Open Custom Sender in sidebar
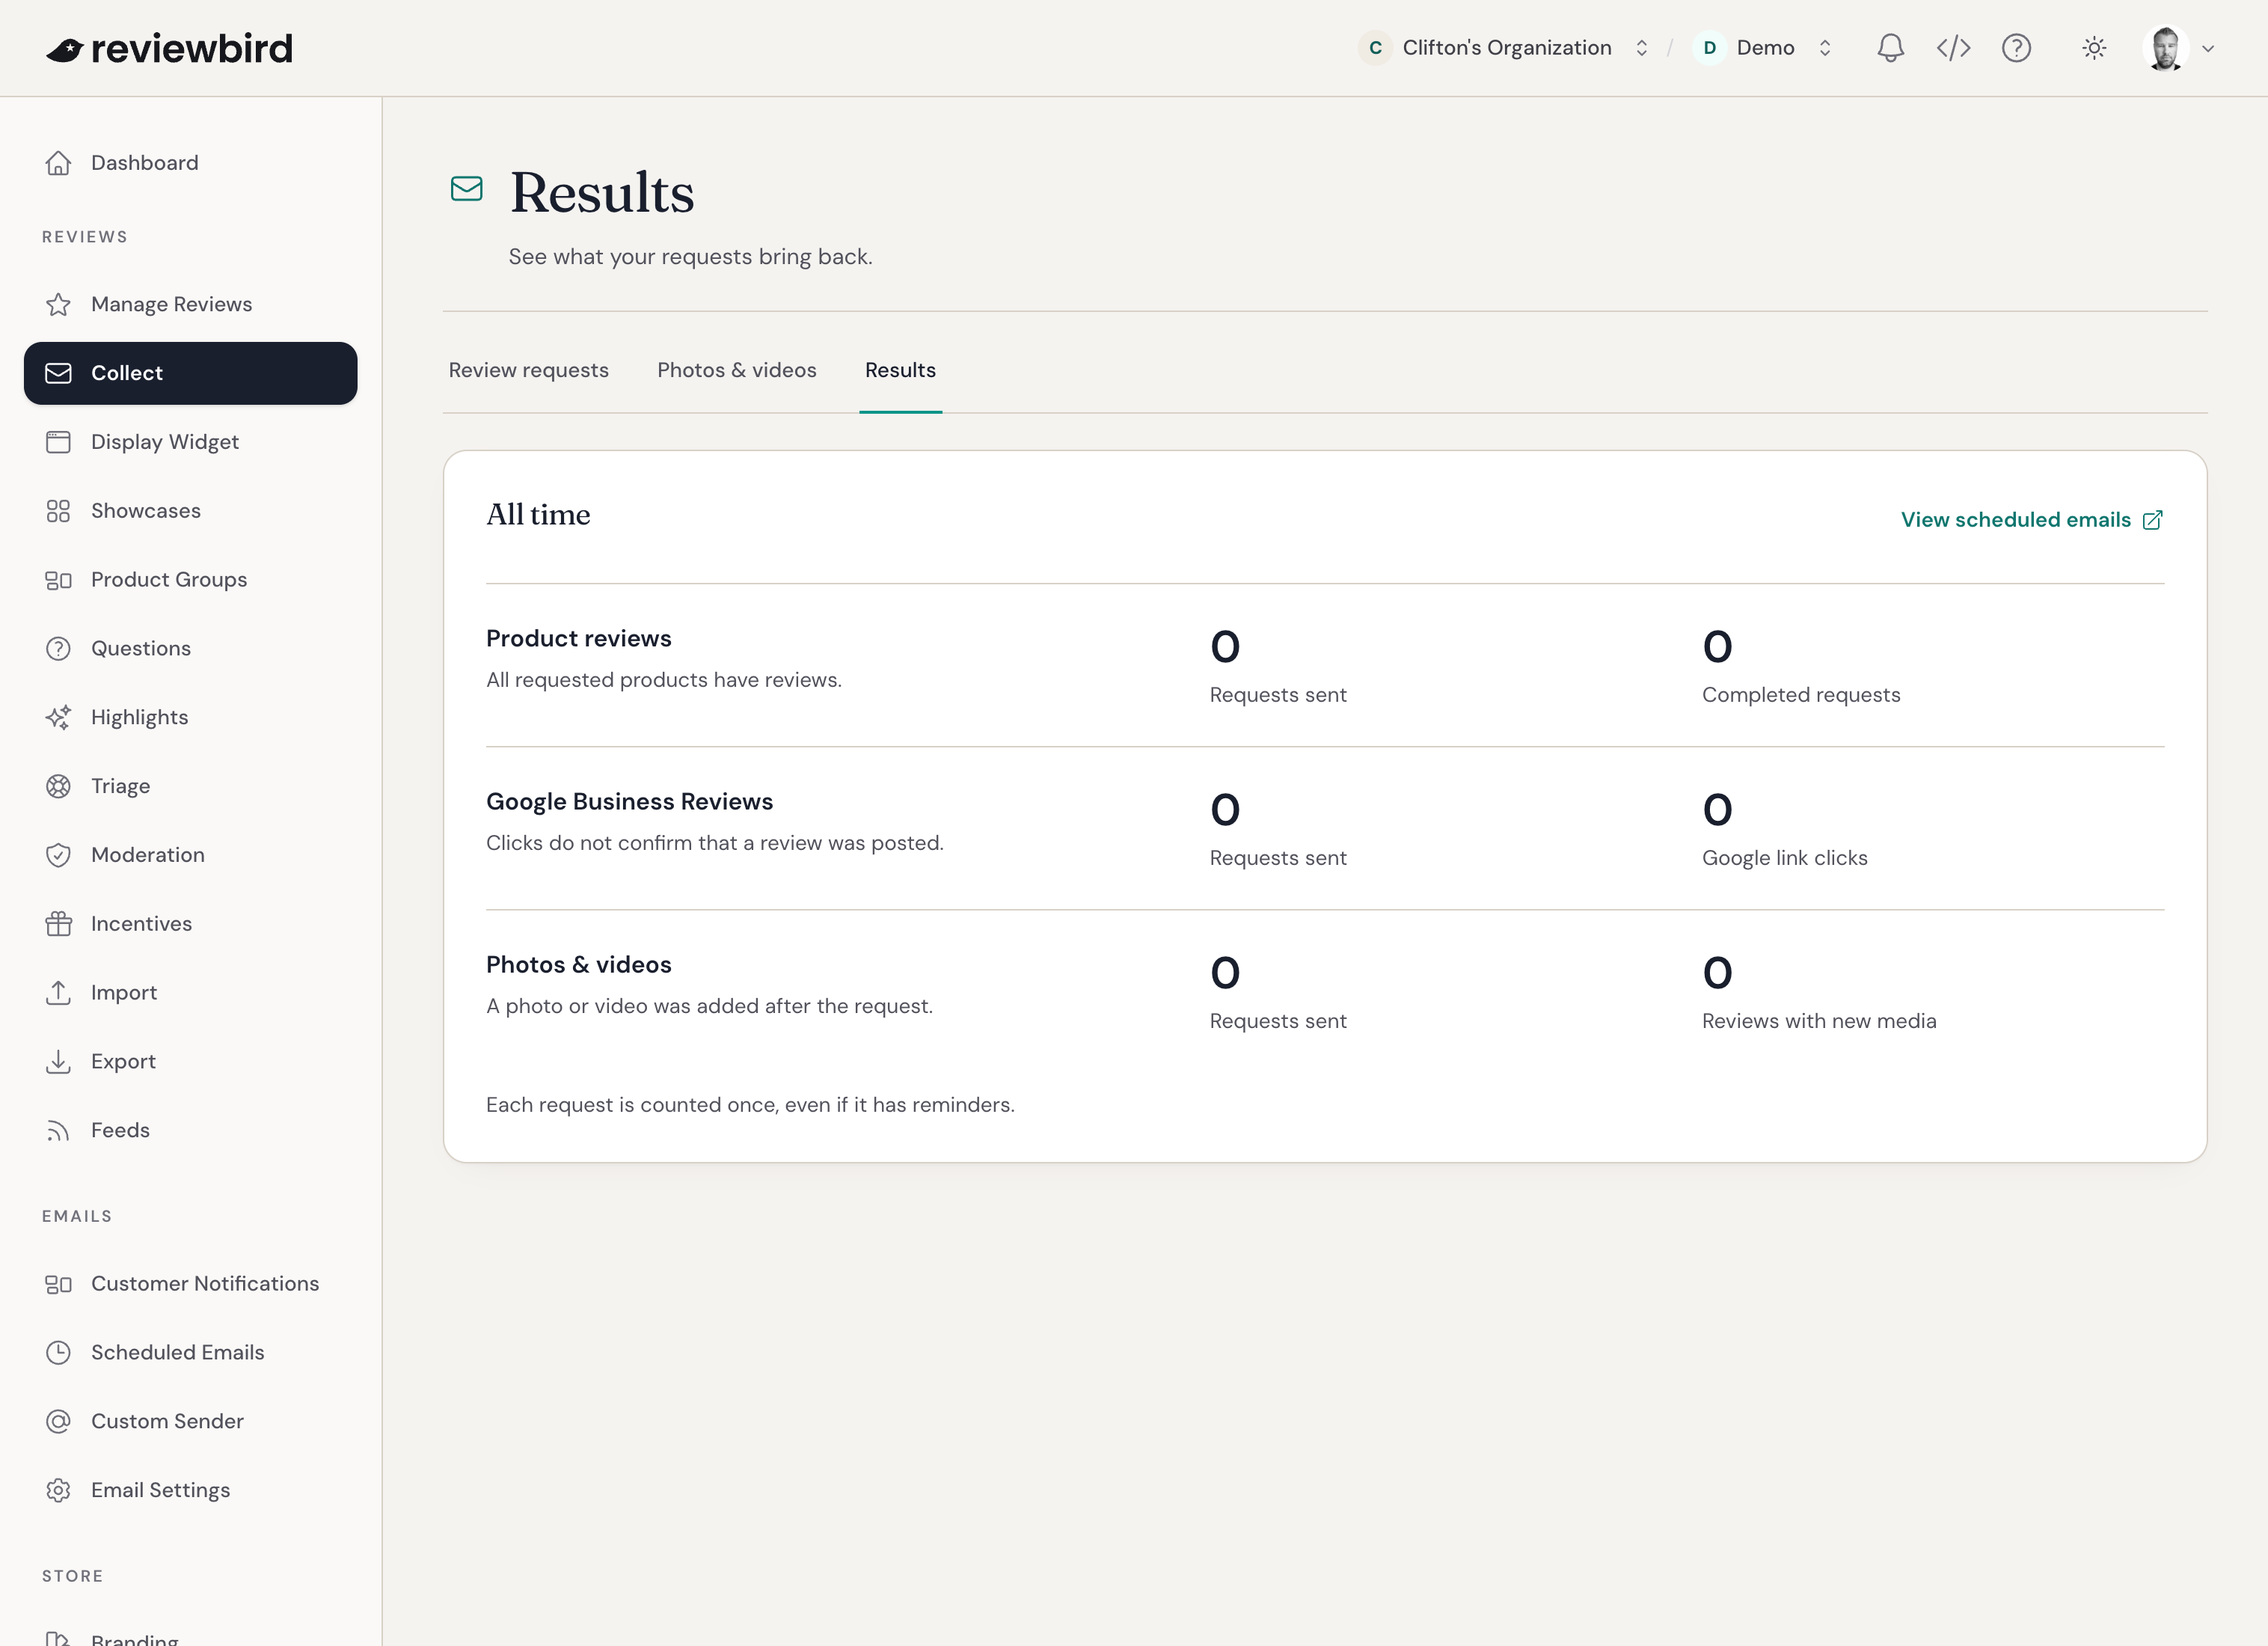The width and height of the screenshot is (2268, 1646). tap(190, 1422)
